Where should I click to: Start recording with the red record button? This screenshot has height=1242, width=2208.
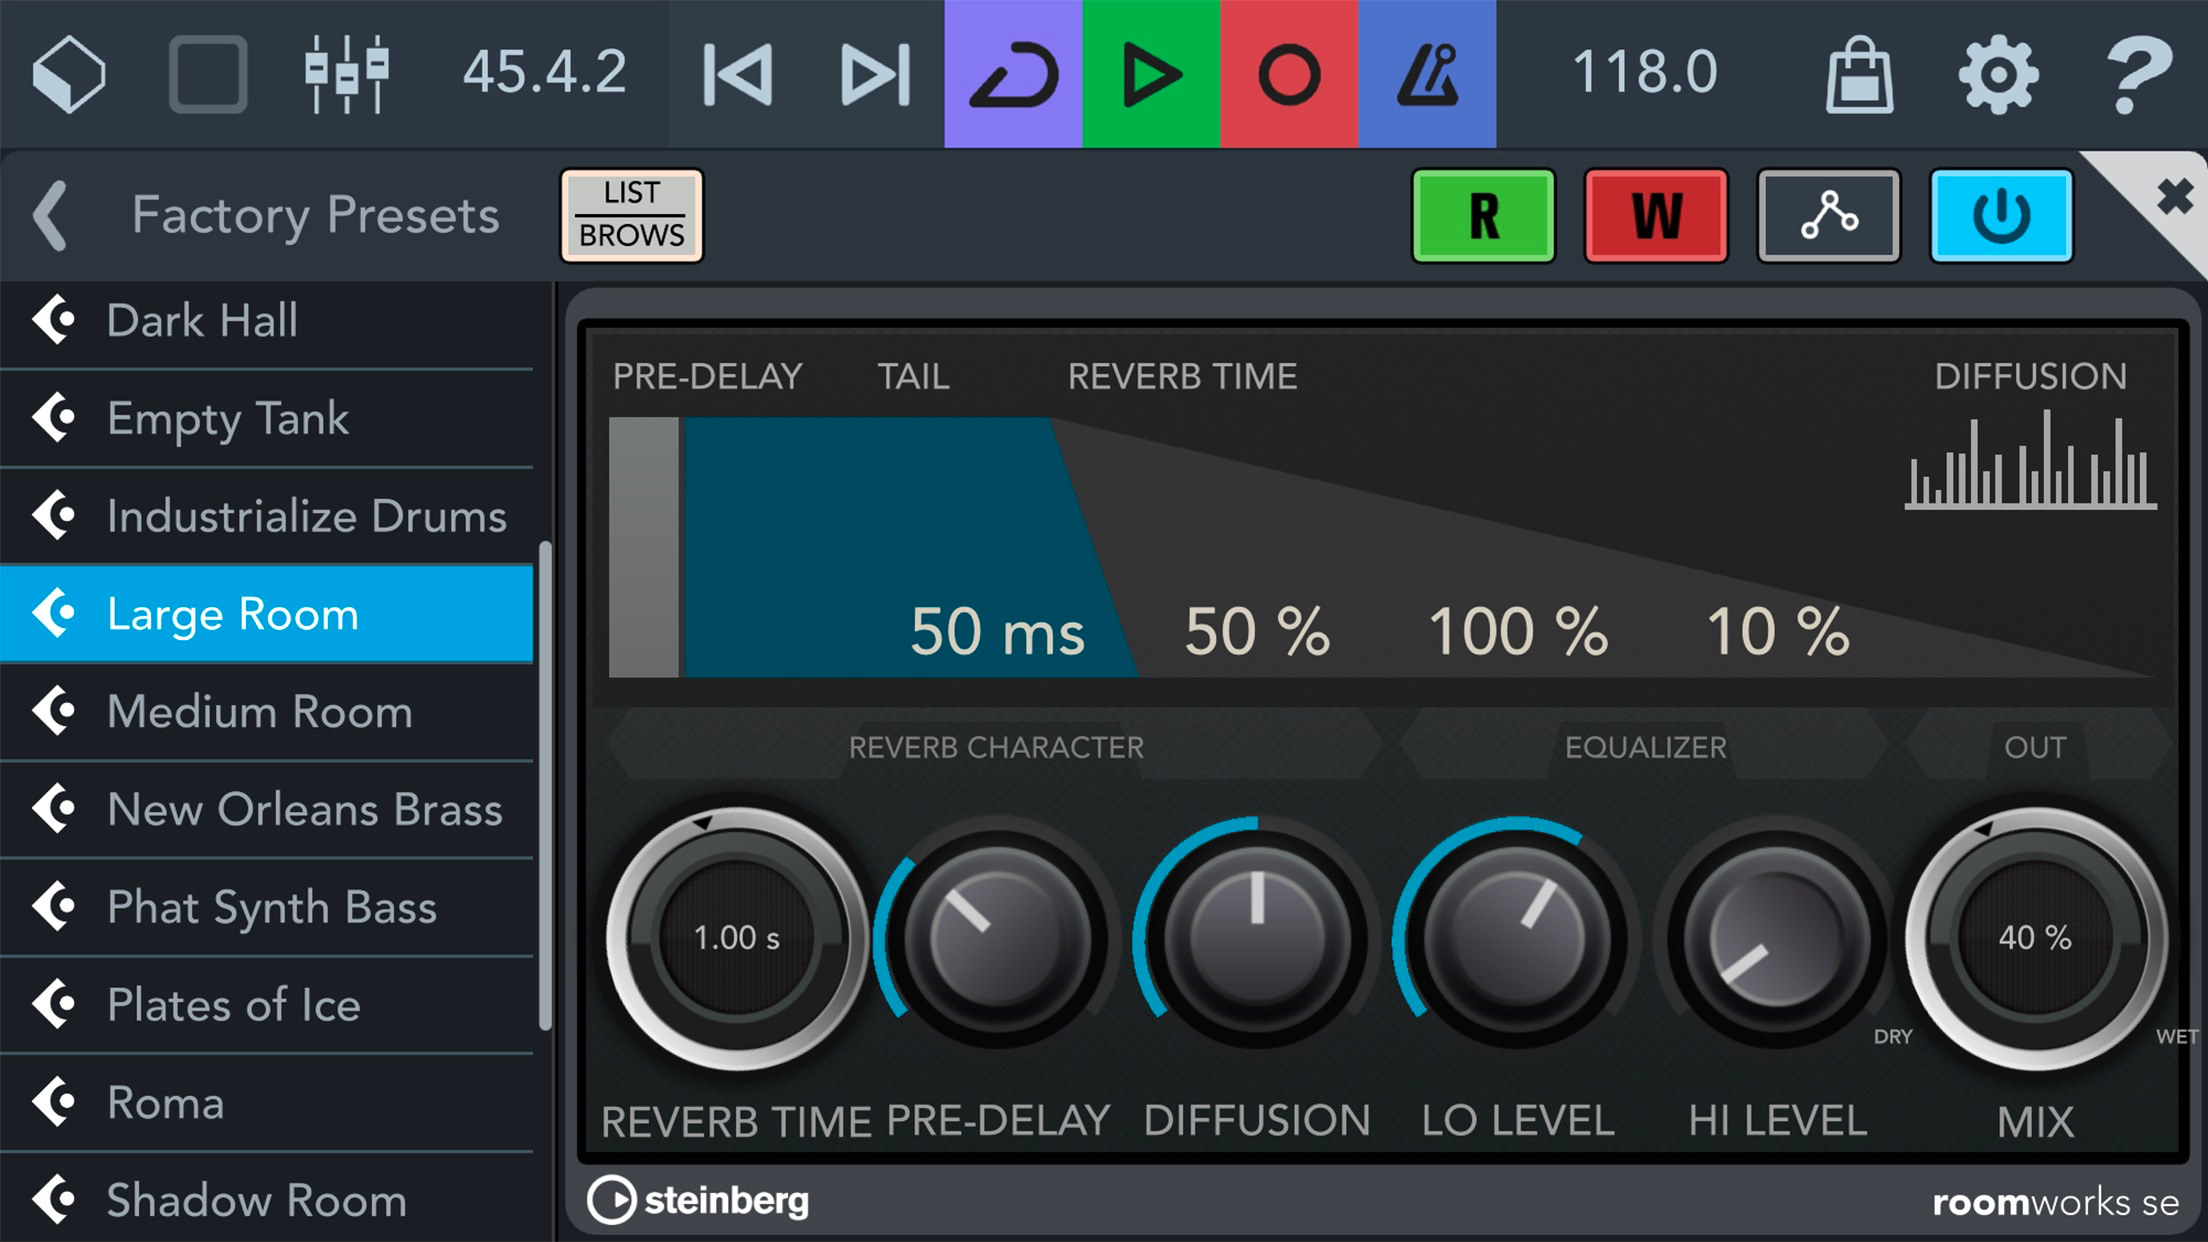tap(1289, 73)
